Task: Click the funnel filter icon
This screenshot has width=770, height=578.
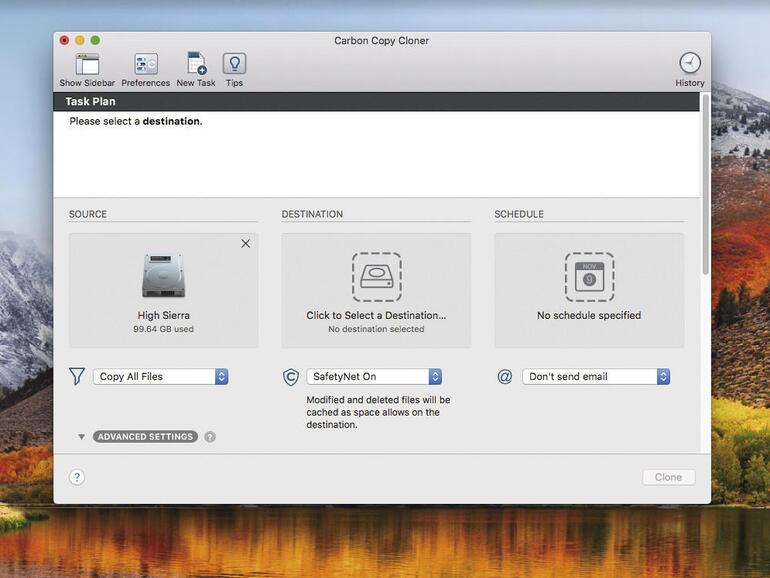Action: coord(77,377)
